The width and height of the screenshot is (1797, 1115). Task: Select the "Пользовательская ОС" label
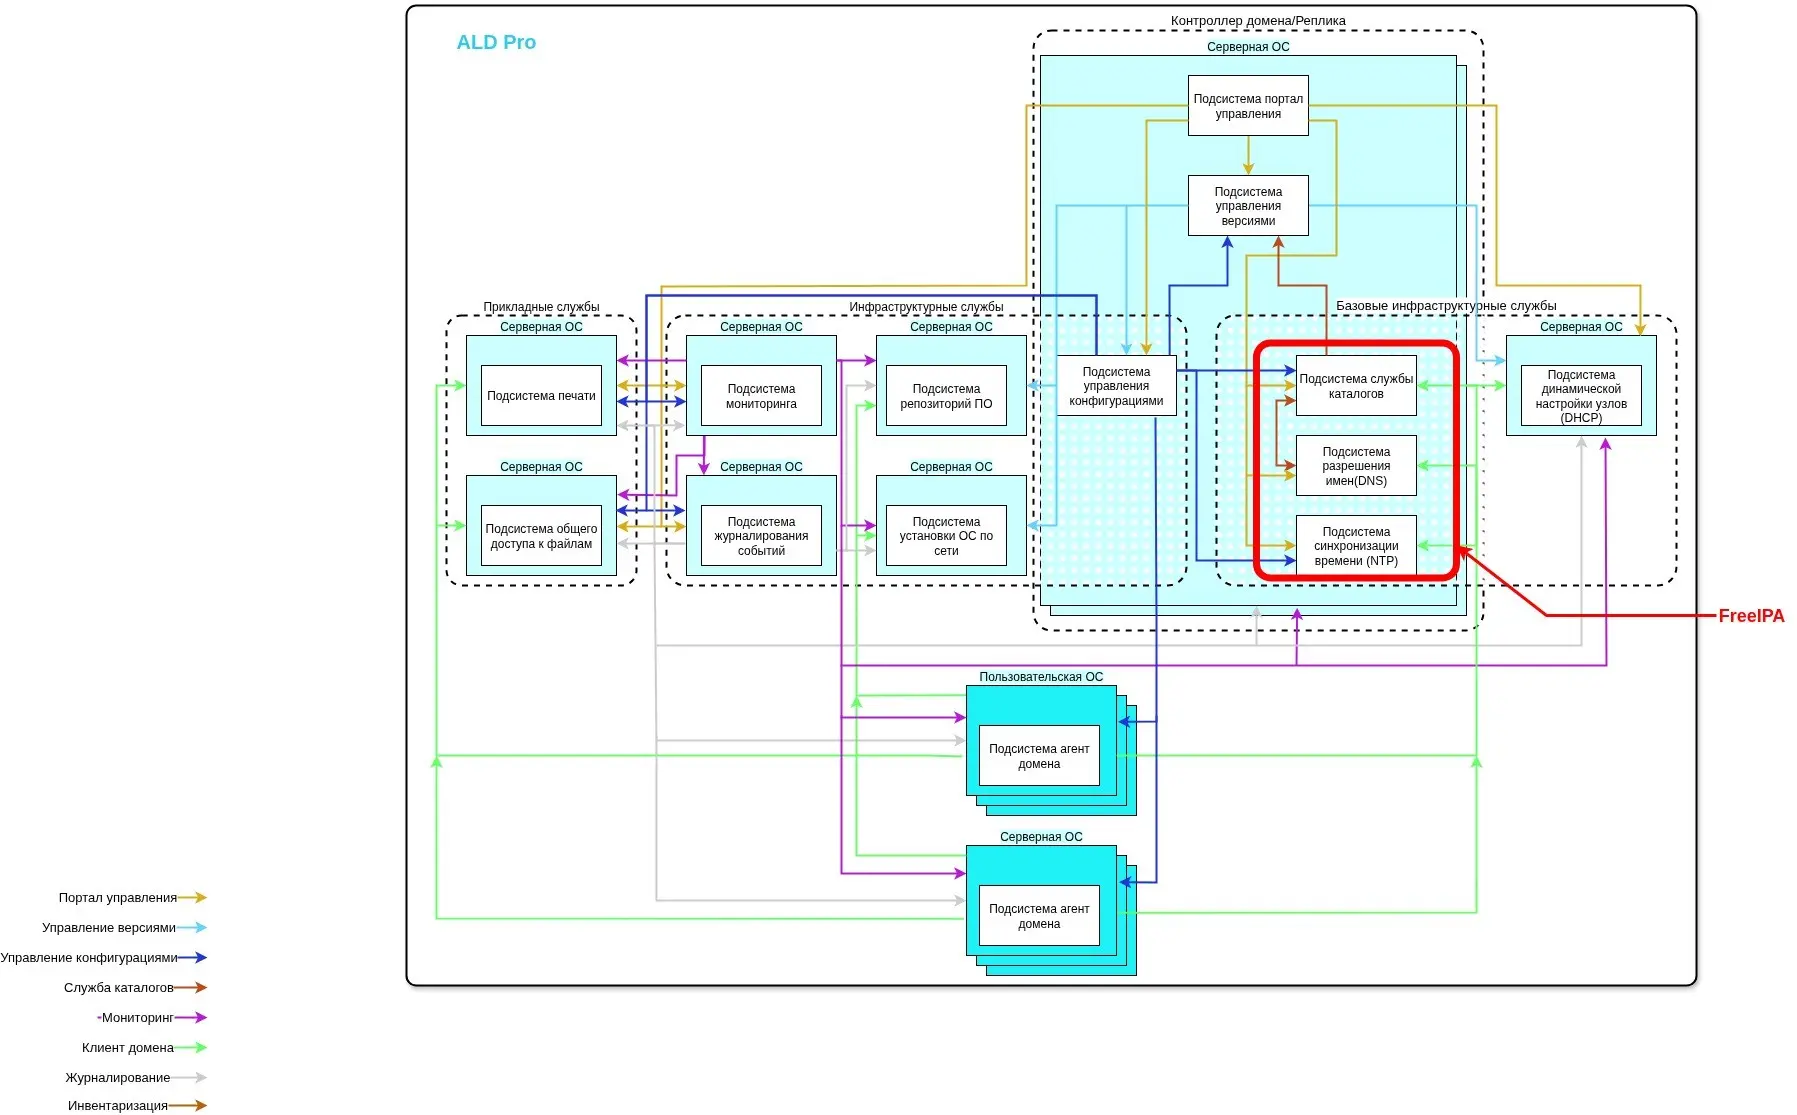pyautogui.click(x=1041, y=677)
